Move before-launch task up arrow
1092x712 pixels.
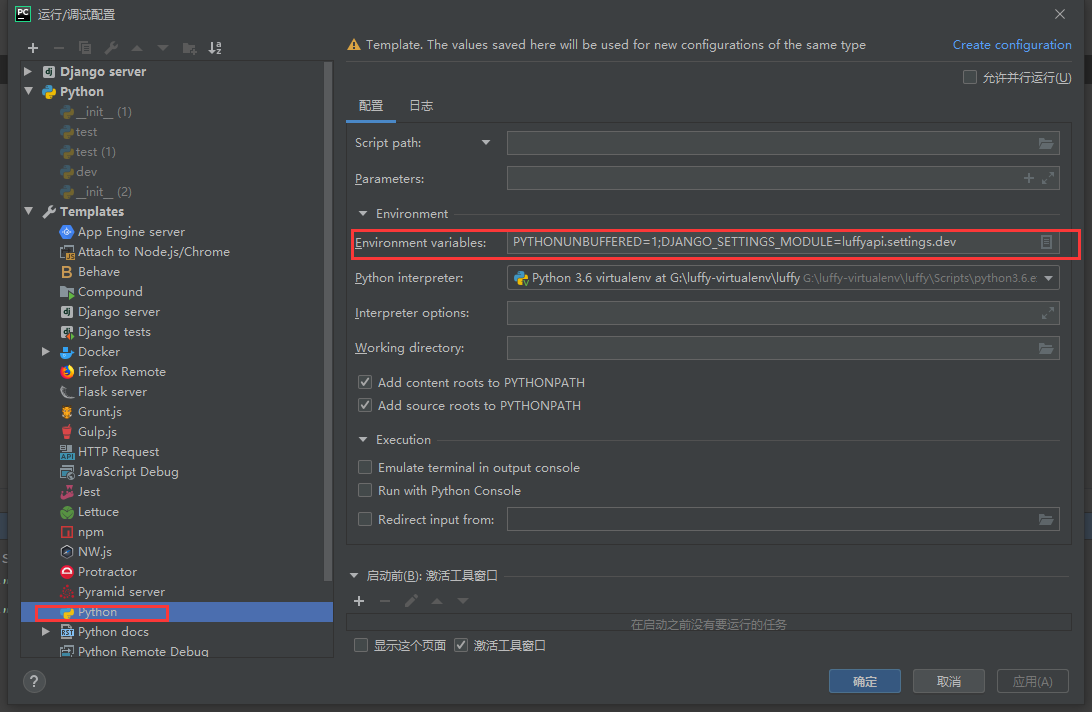[x=437, y=601]
